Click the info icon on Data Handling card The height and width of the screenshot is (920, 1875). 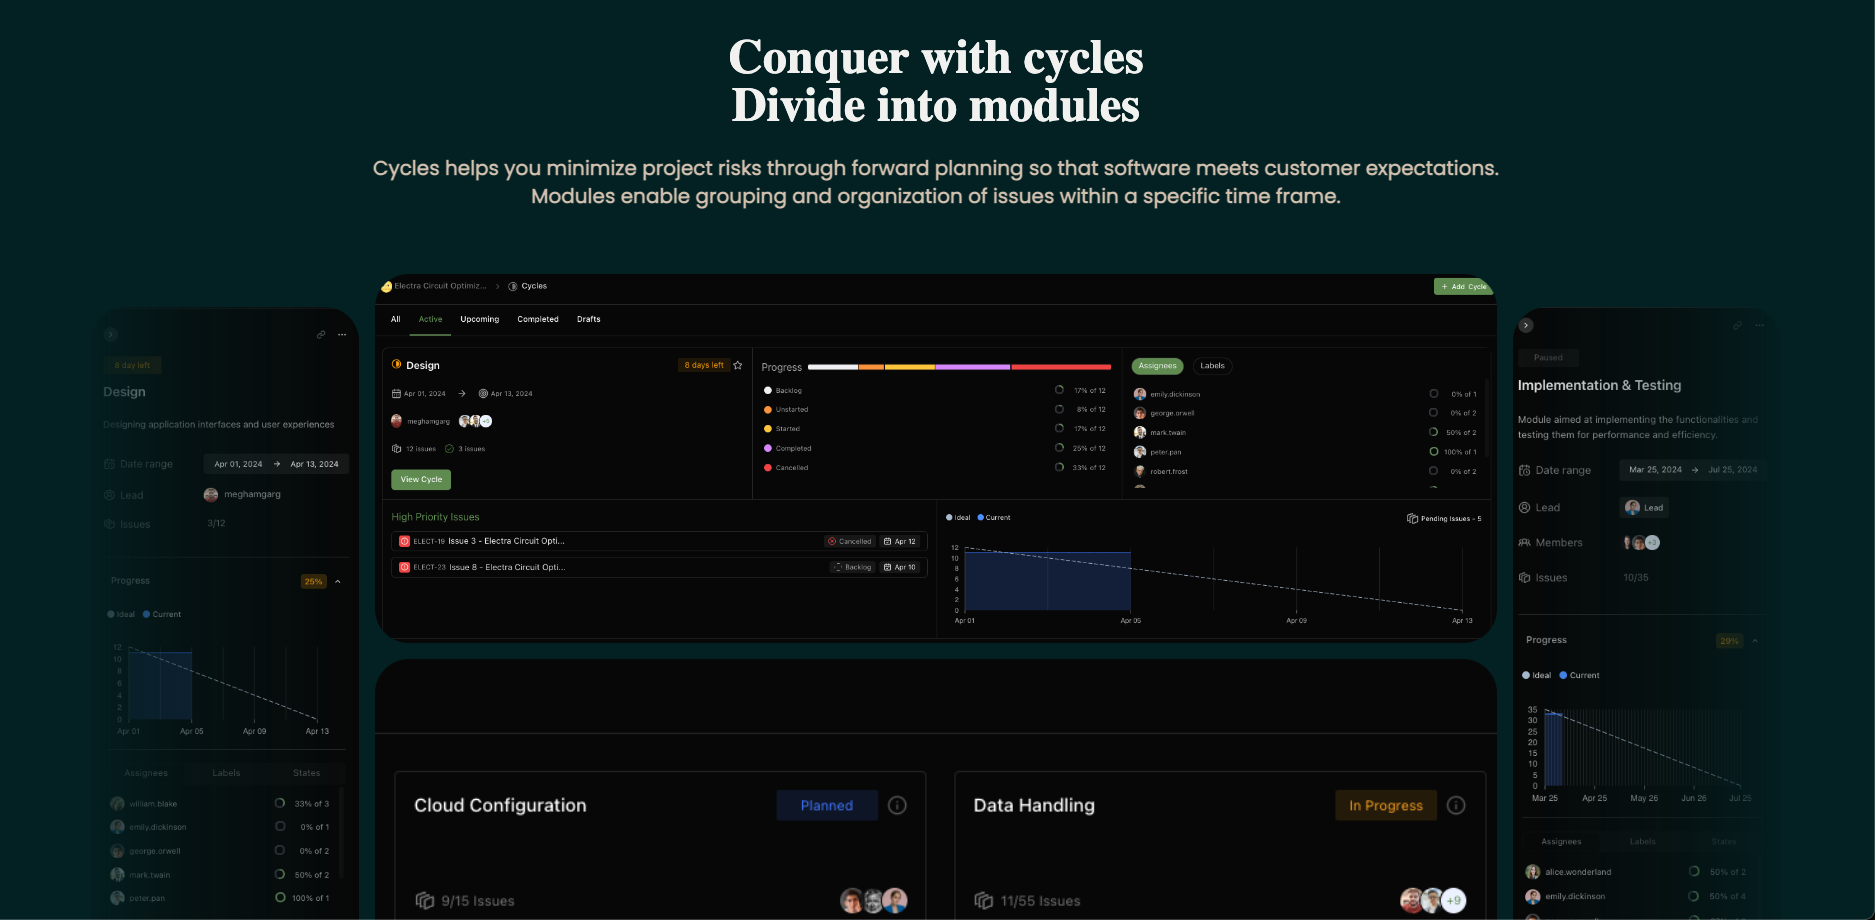tap(1456, 805)
